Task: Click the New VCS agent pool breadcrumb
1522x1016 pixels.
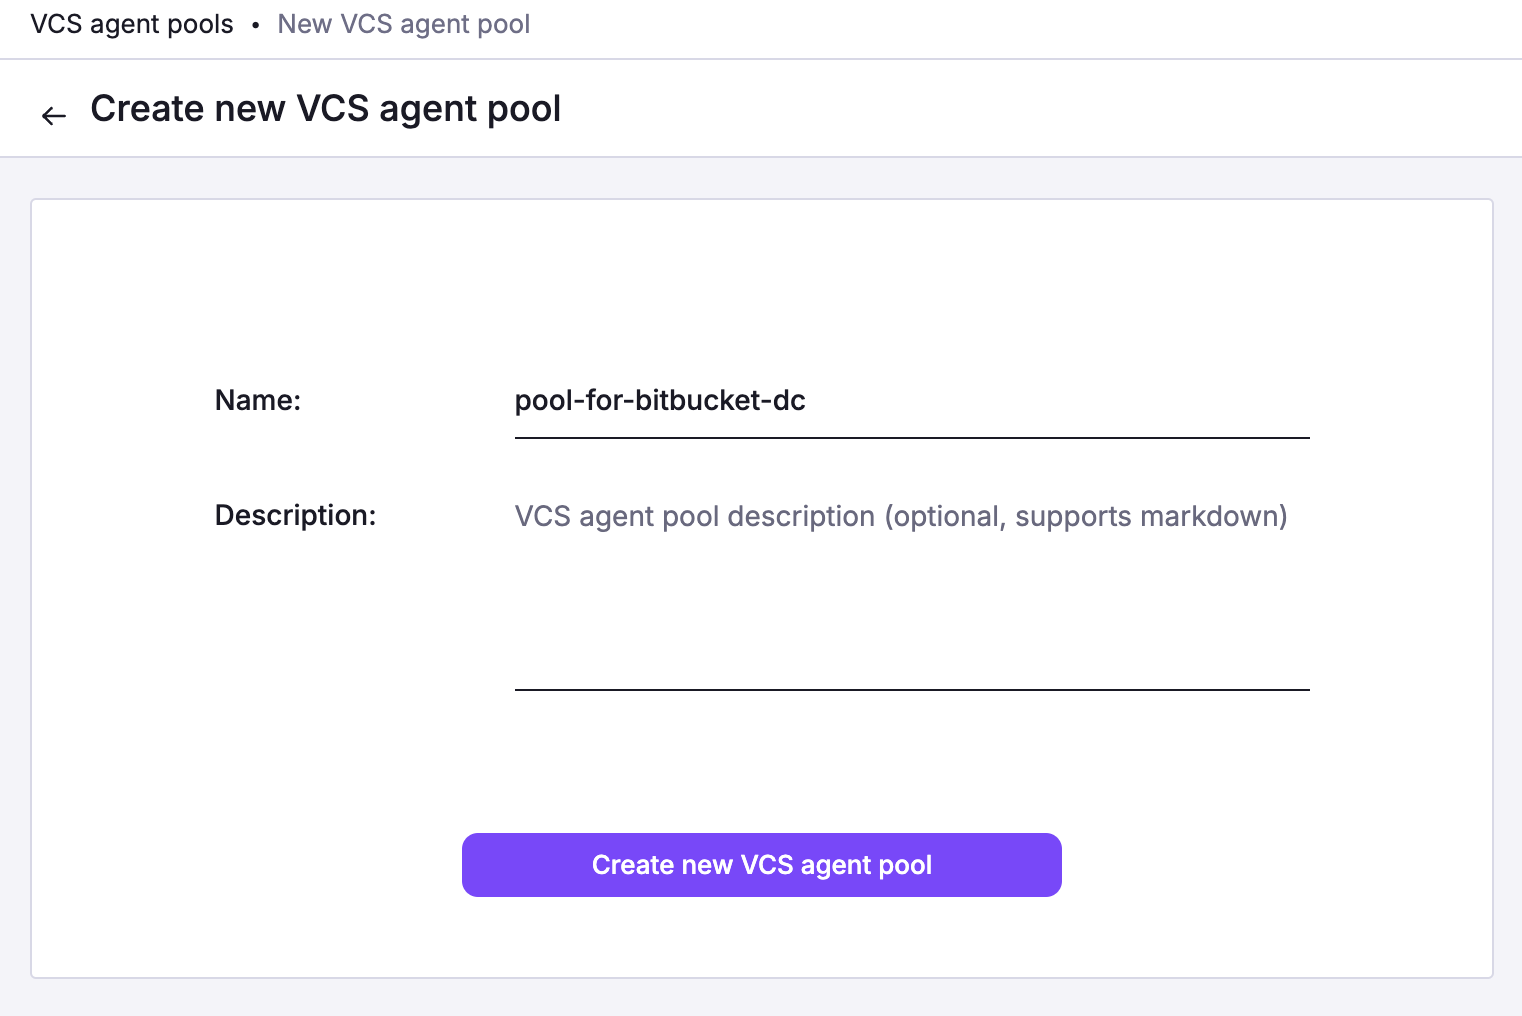Action: pyautogui.click(x=404, y=23)
